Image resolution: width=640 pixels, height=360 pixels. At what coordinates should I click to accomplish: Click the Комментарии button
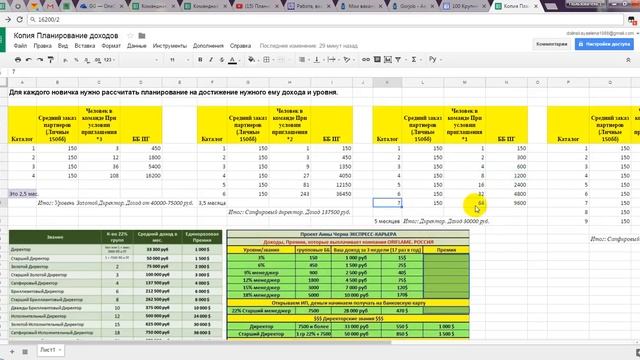click(551, 44)
